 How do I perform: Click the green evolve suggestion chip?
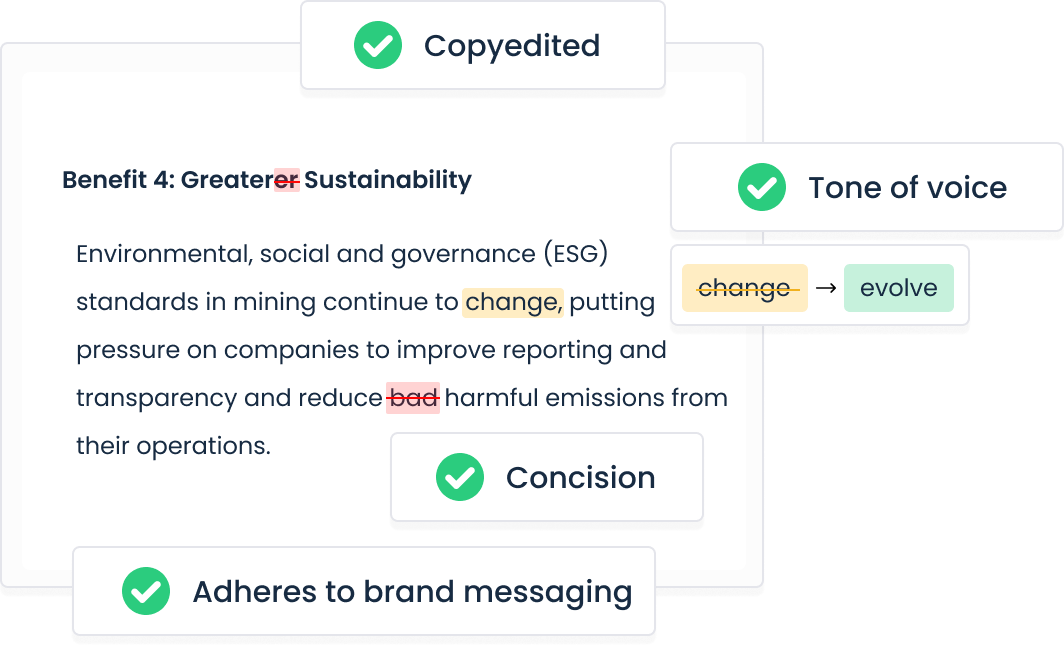[899, 288]
